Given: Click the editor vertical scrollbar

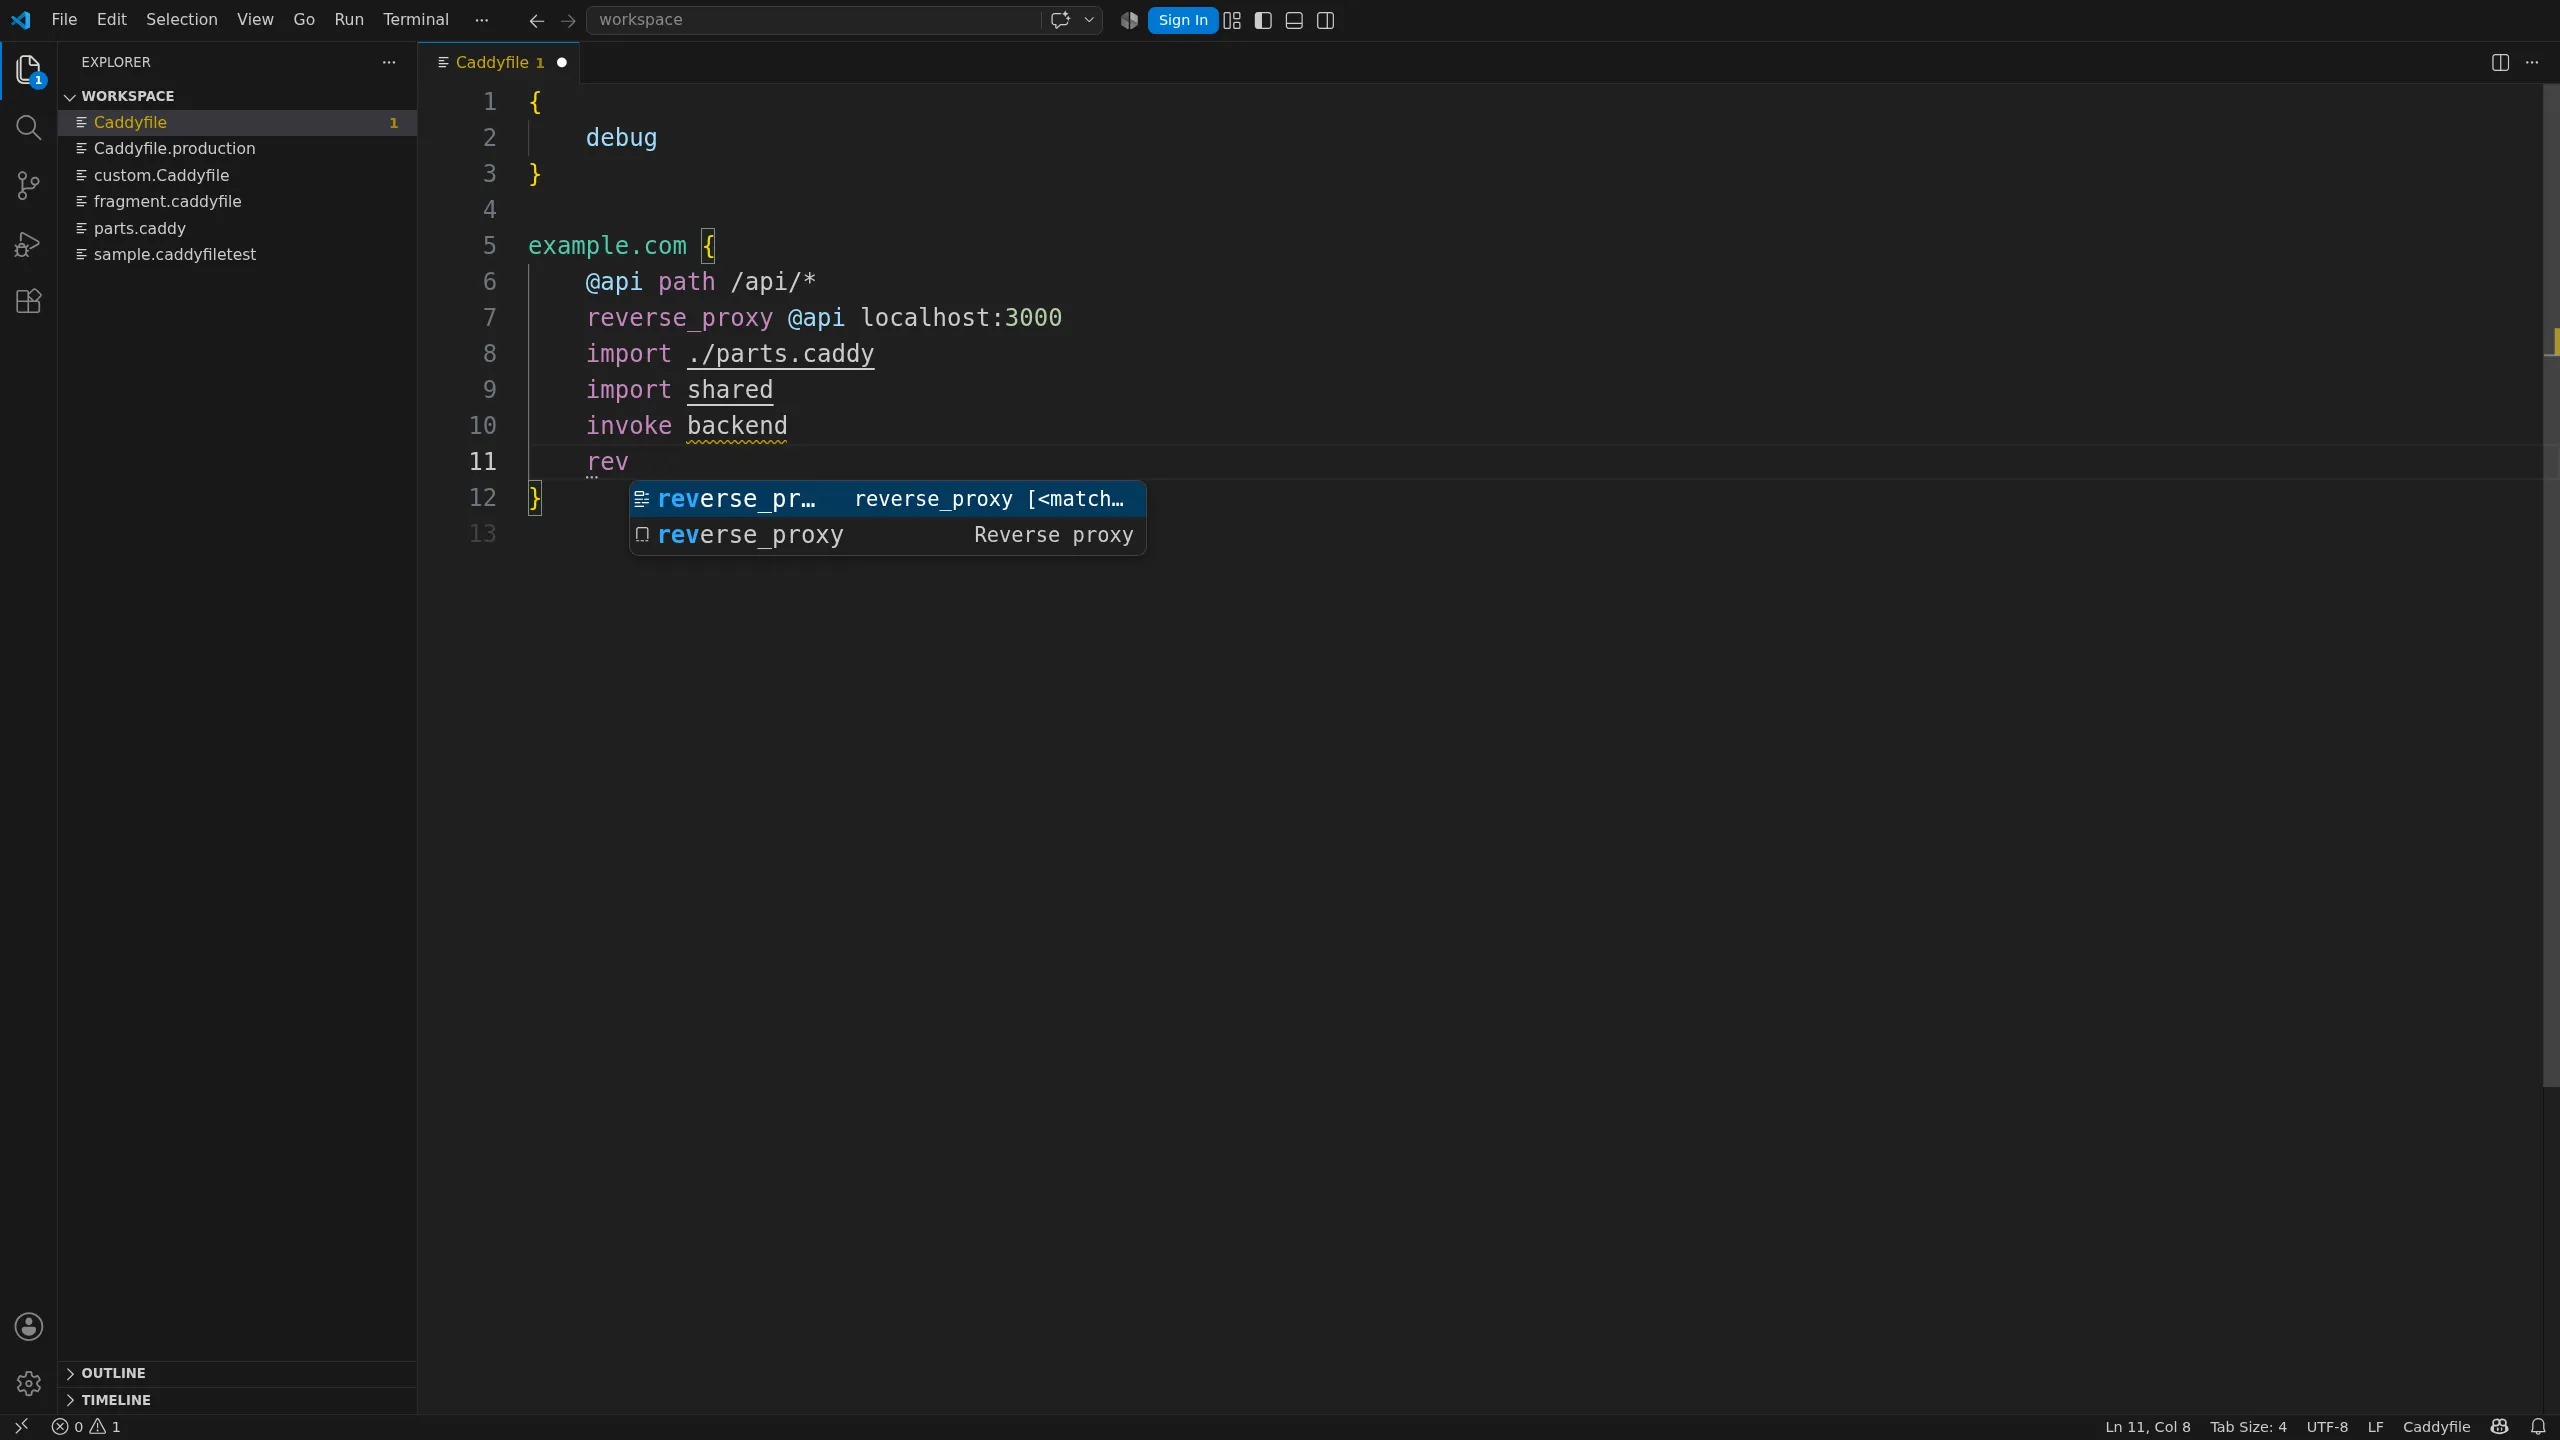Looking at the screenshot, I should [x=2551, y=585].
